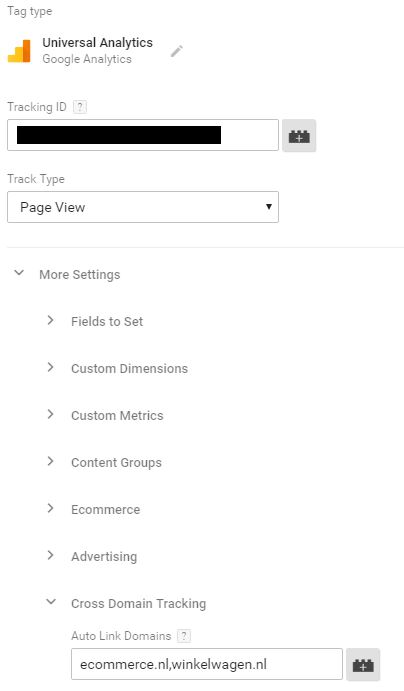
Task: Open variable picker beside Auto Link Domains
Action: pyautogui.click(x=363, y=665)
